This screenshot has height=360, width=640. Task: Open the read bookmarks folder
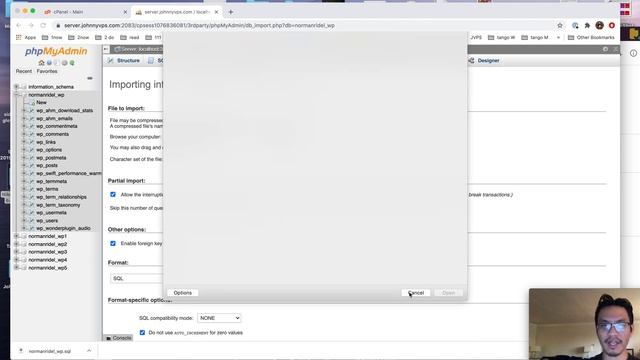(x=130, y=37)
